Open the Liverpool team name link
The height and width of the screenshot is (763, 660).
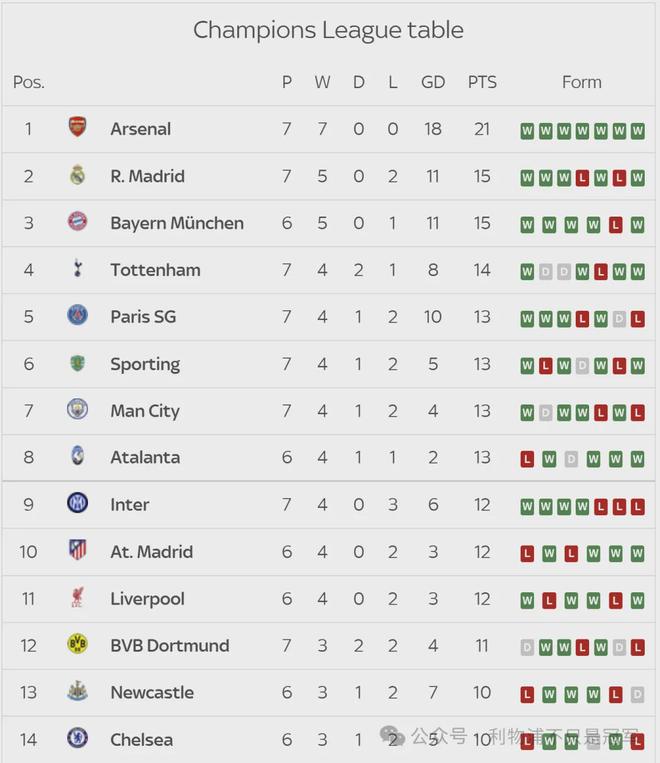147,598
